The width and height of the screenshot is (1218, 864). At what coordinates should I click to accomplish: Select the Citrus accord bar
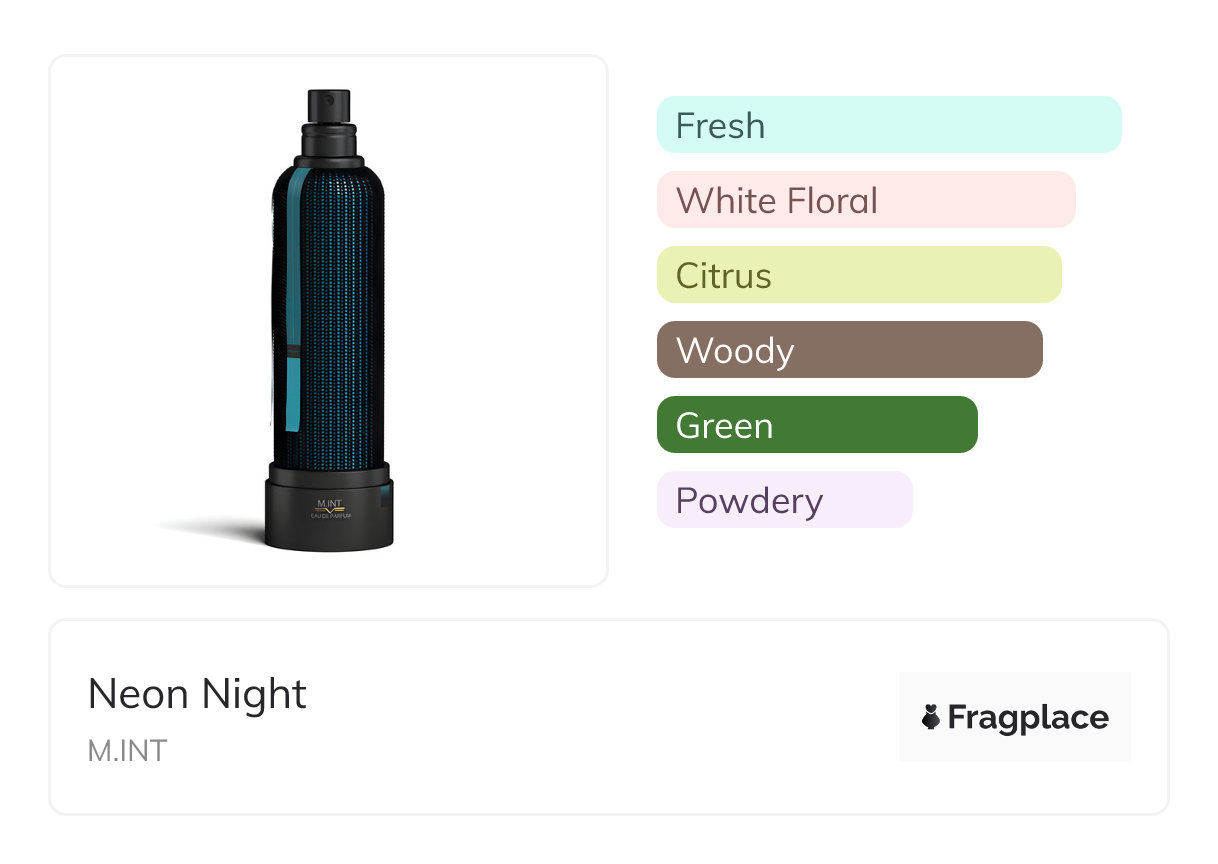pyautogui.click(x=859, y=275)
